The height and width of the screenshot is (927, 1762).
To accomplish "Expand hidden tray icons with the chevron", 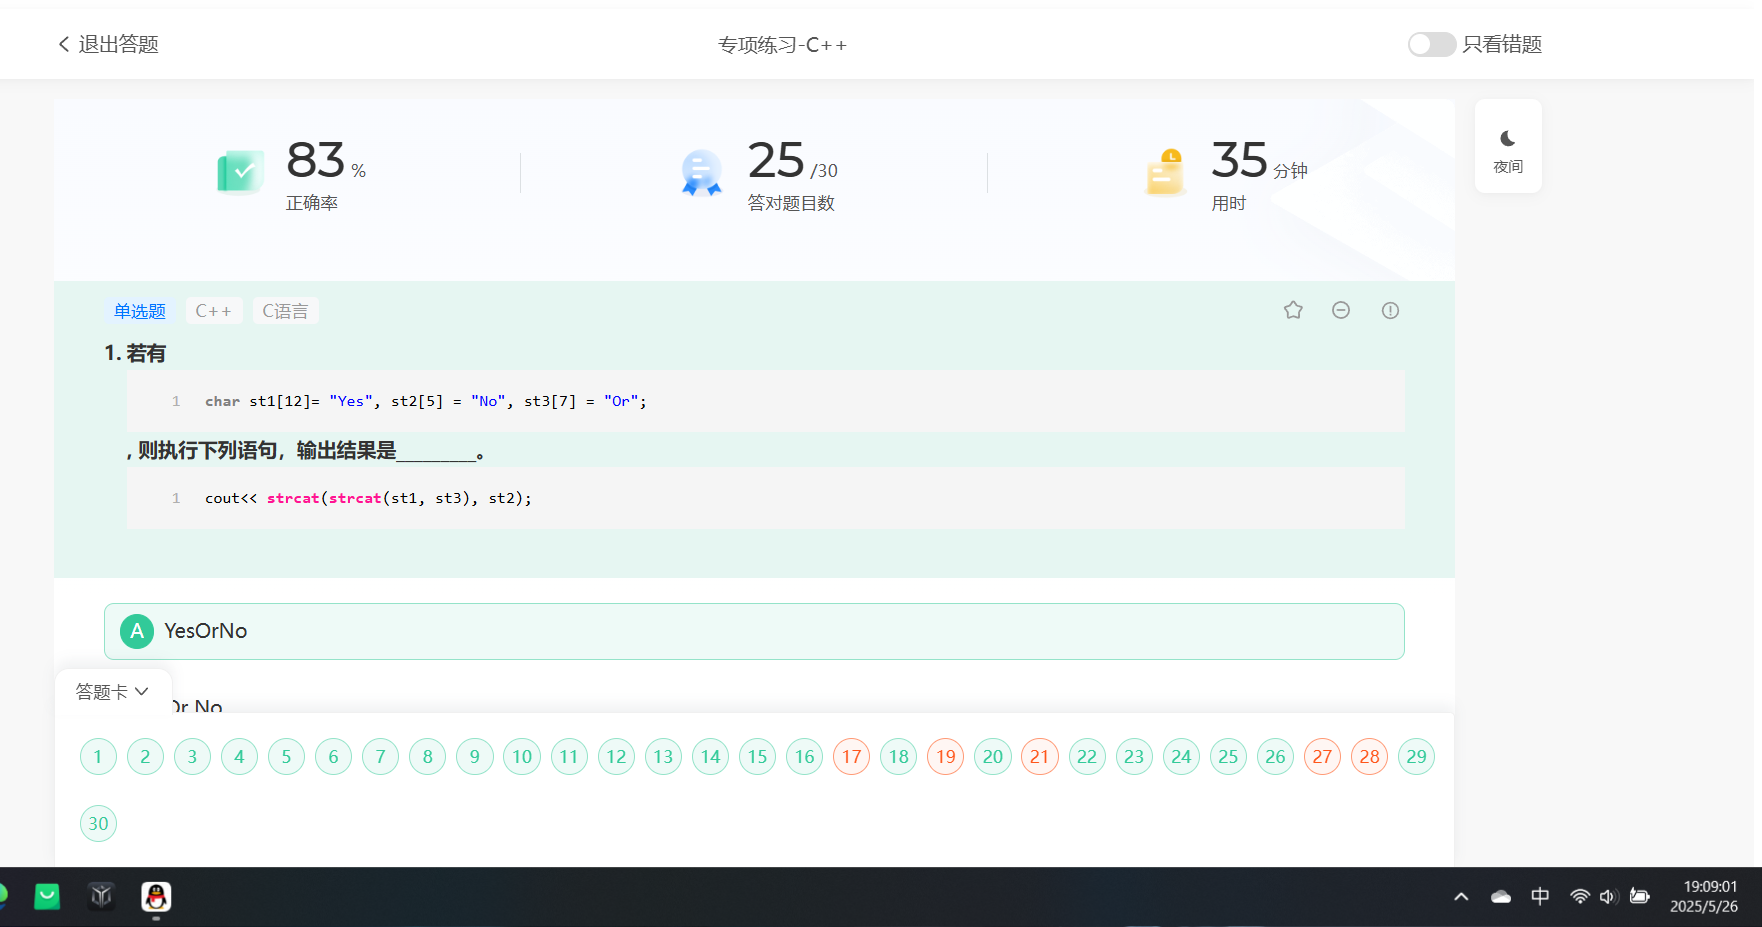I will 1461,897.
